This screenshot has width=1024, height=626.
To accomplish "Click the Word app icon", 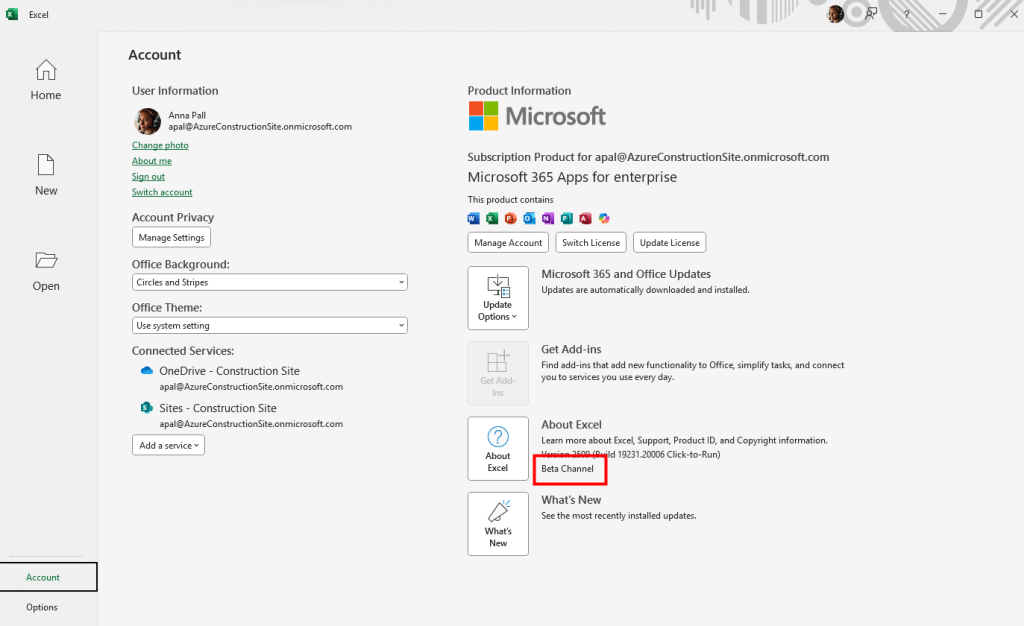I will (473, 218).
